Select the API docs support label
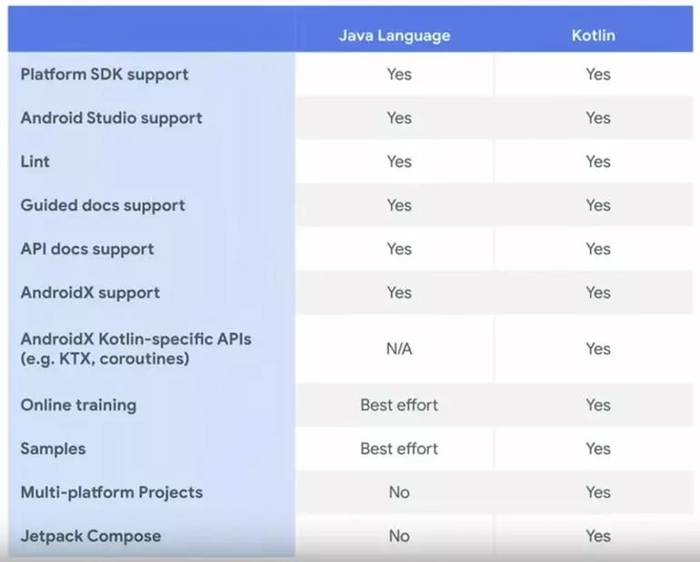This screenshot has width=700, height=562. coord(87,249)
